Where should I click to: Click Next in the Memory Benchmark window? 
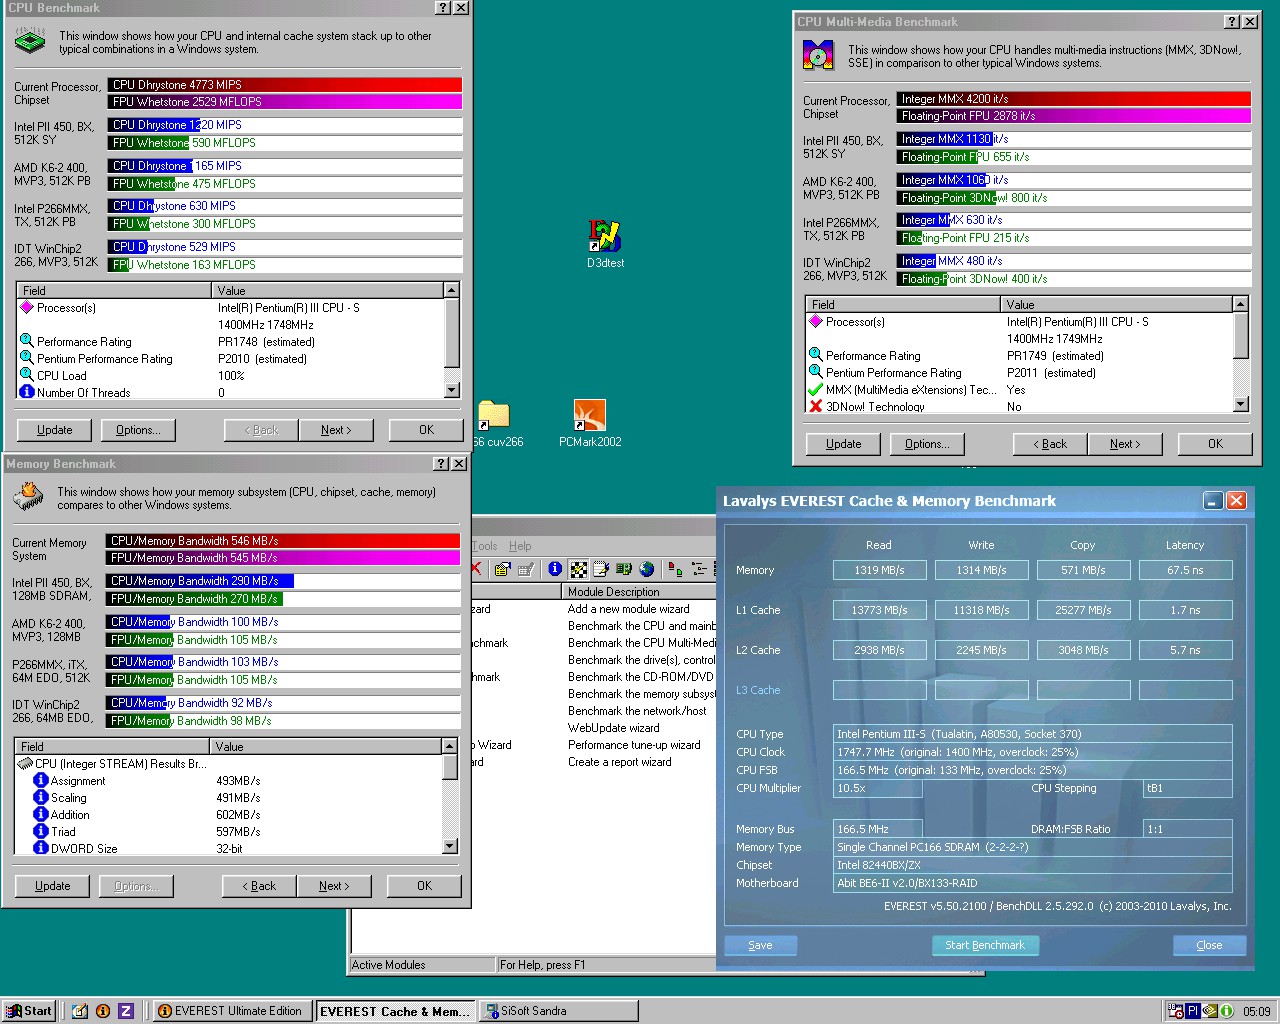[334, 886]
